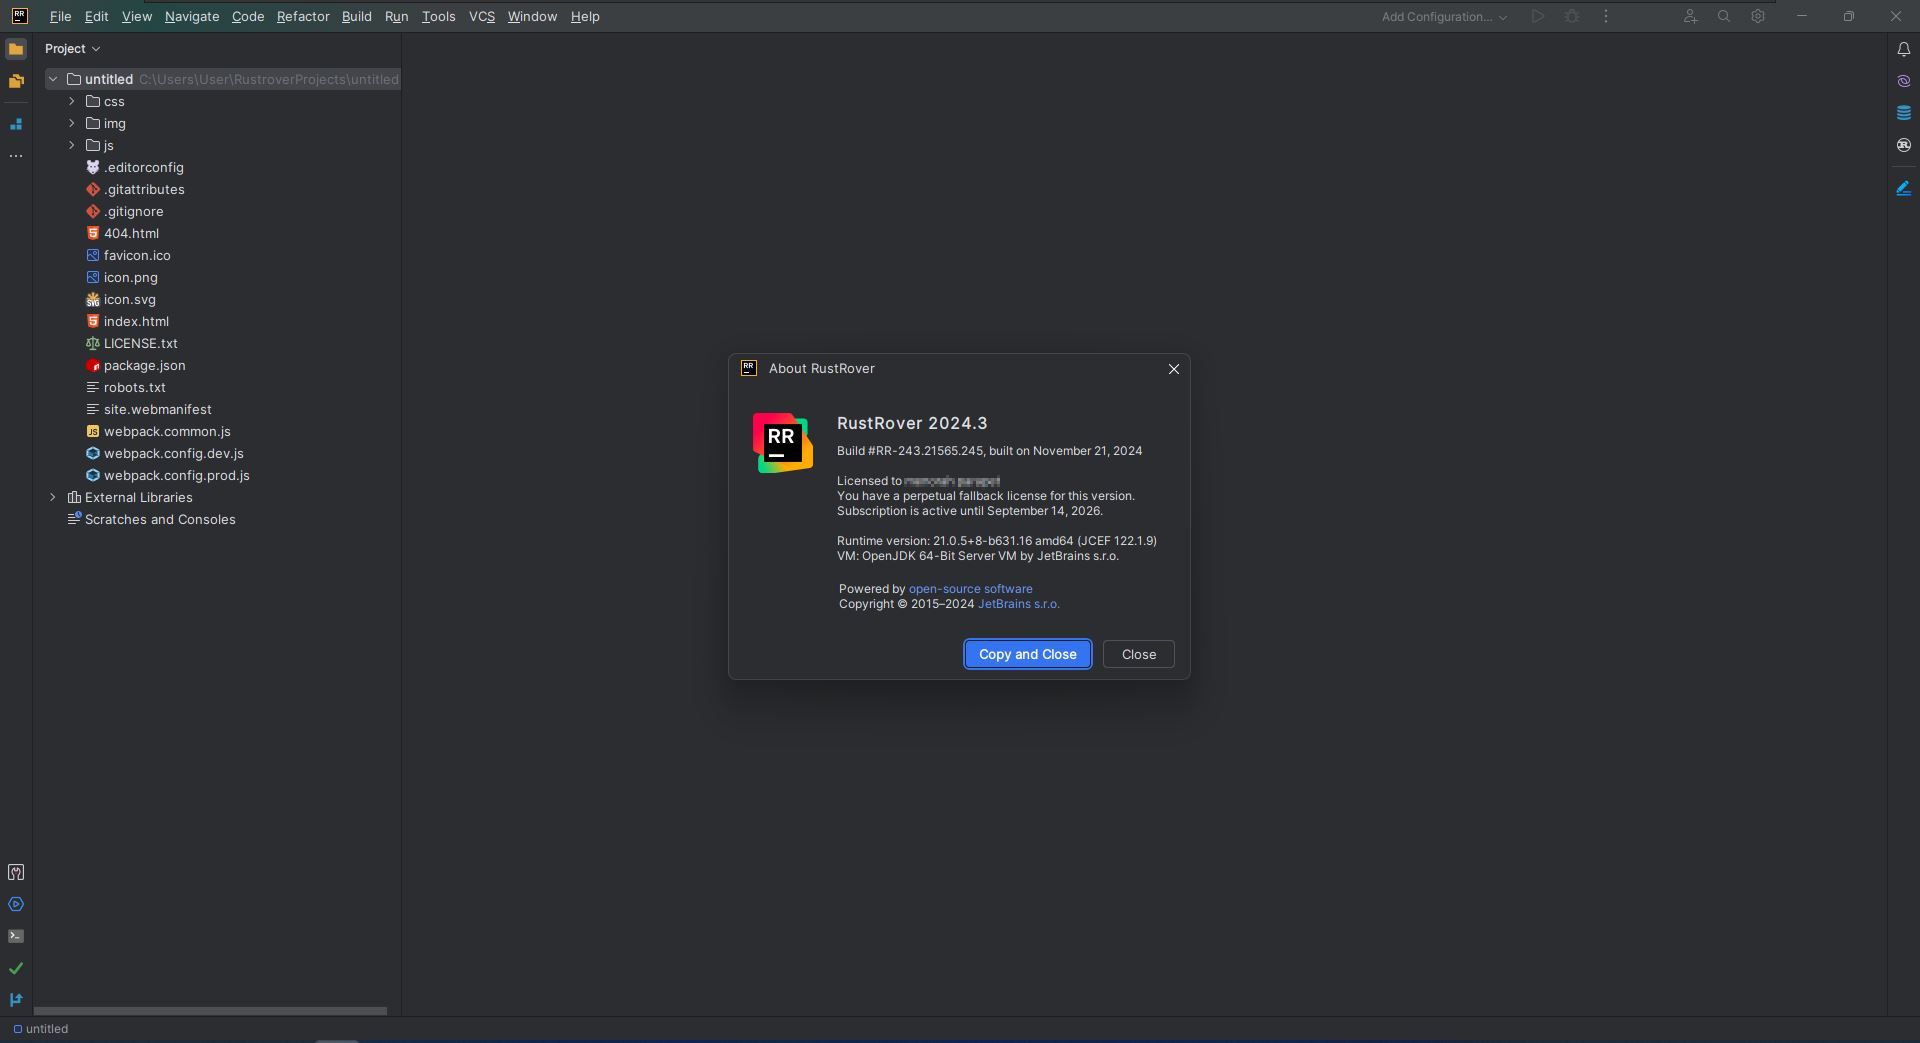
Task: Expand the css folder
Action: 72,101
